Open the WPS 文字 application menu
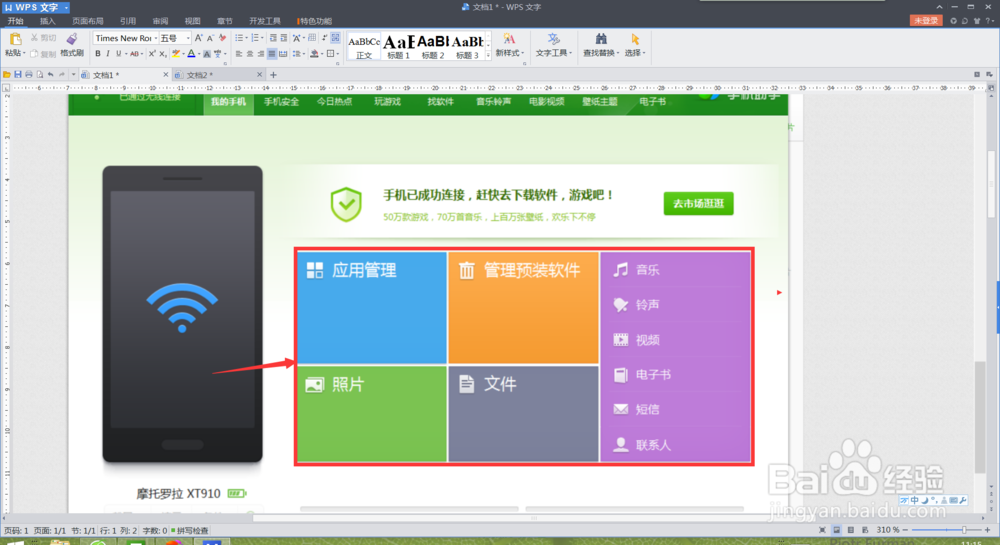The height and width of the screenshot is (545, 1000). click(36, 7)
